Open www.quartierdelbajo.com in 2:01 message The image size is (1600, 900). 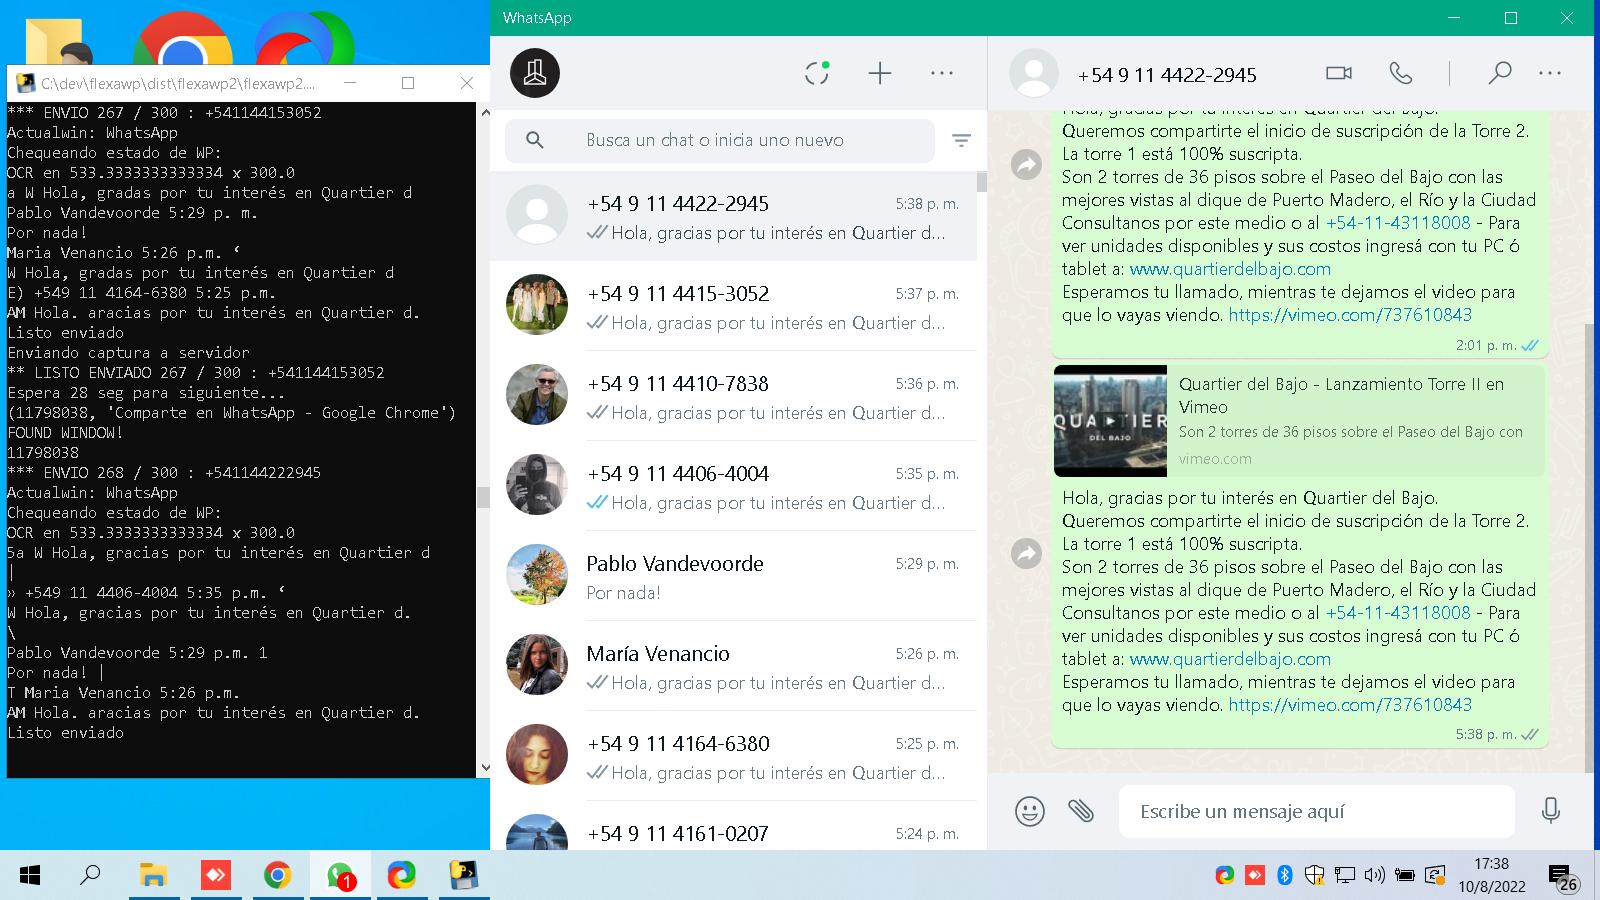pyautogui.click(x=1230, y=269)
